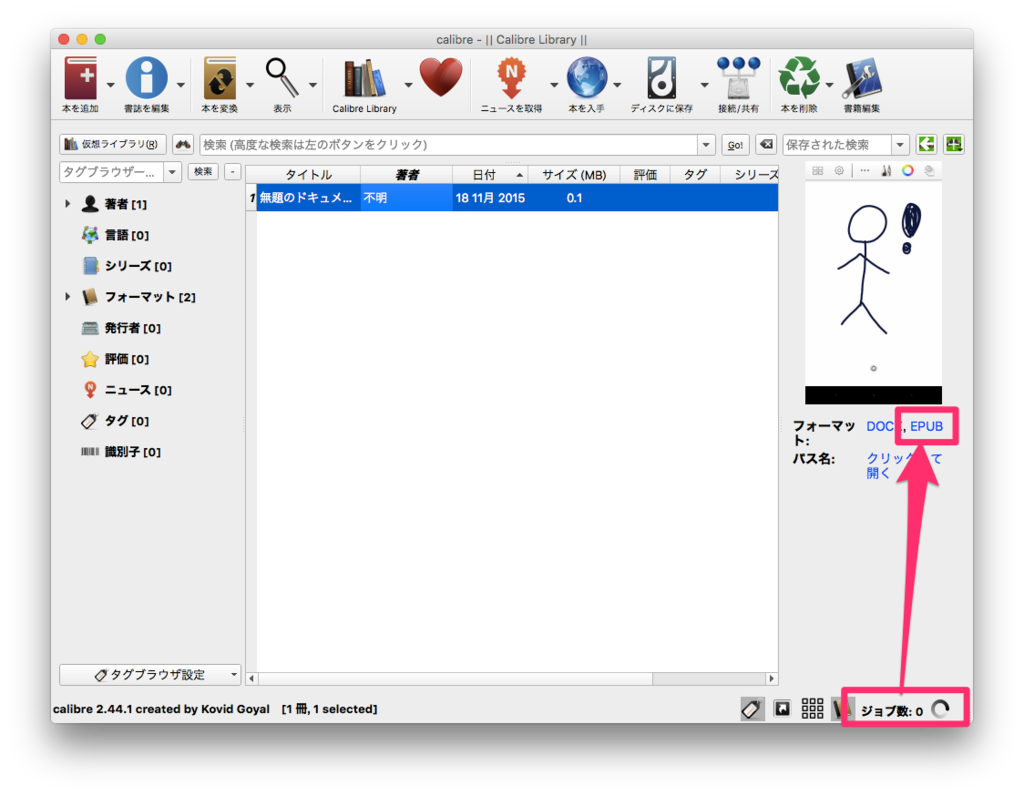
Task: Click the Save to disk icon
Action: (662, 78)
